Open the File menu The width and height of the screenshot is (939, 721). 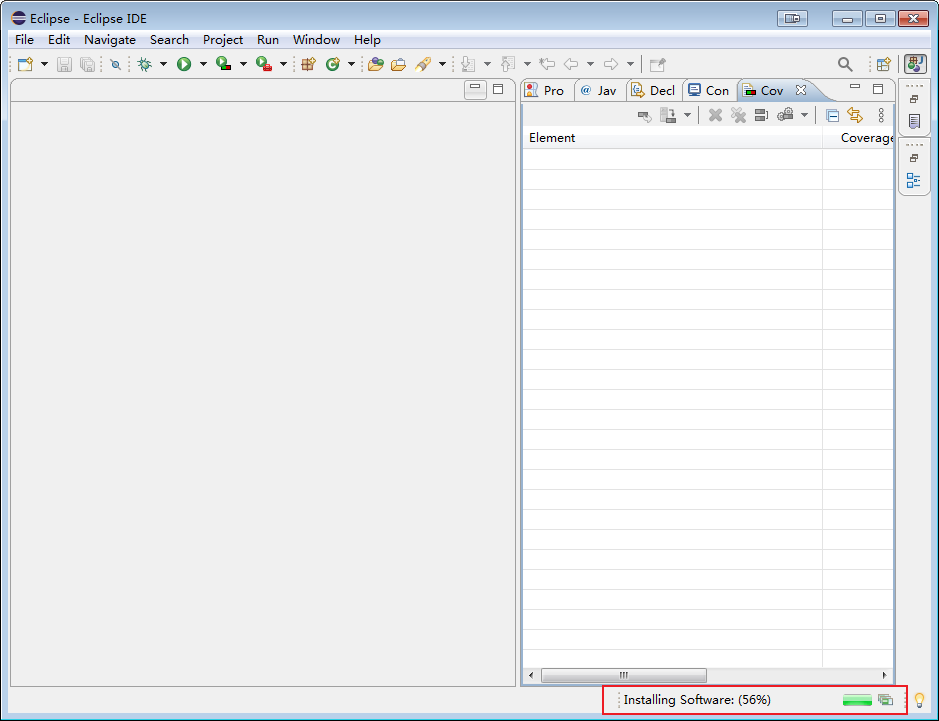tap(24, 40)
